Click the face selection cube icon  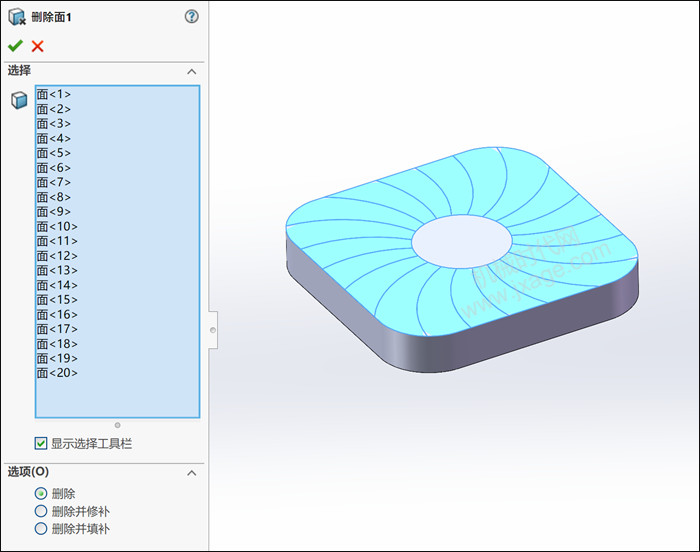(19, 99)
